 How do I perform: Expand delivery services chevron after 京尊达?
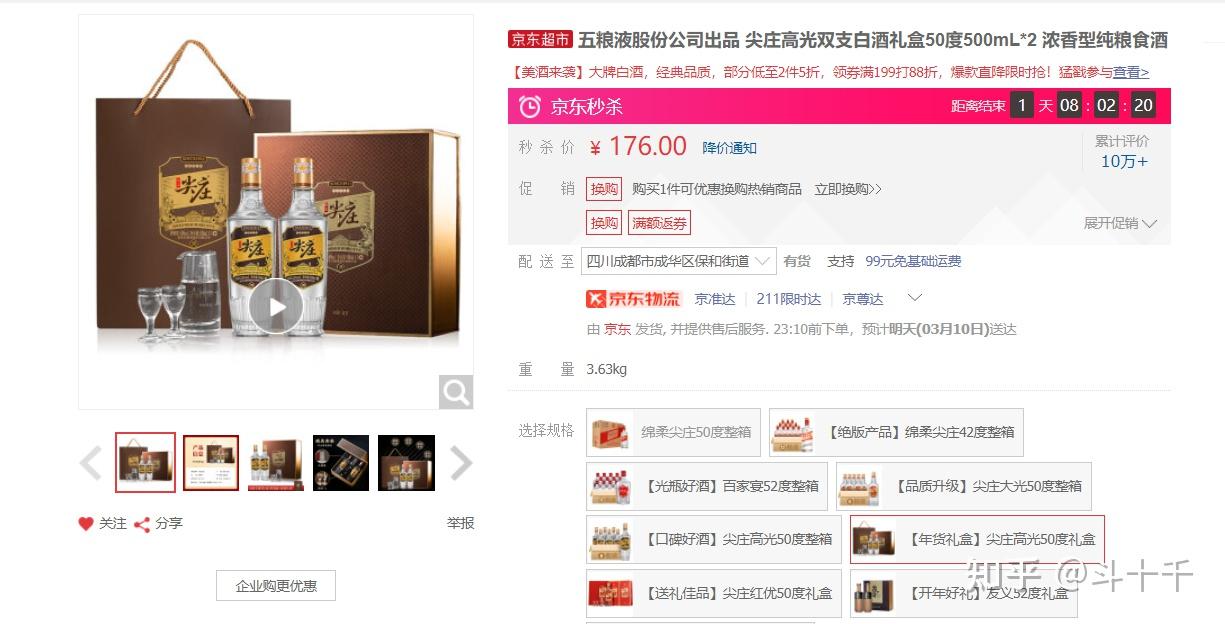coord(914,297)
